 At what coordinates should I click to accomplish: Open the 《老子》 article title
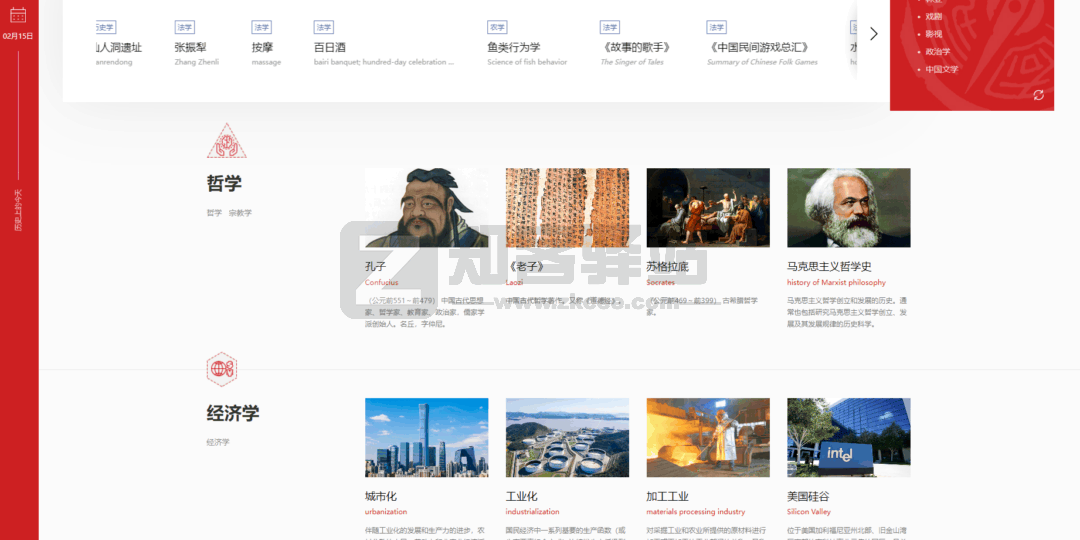pos(526,267)
